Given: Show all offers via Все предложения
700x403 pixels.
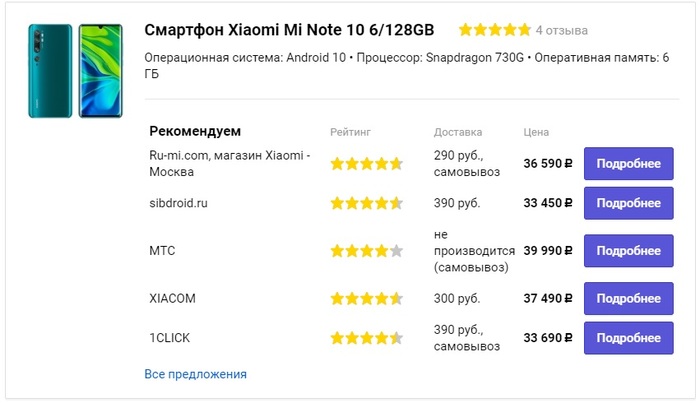Looking at the screenshot, I should (x=195, y=374).
